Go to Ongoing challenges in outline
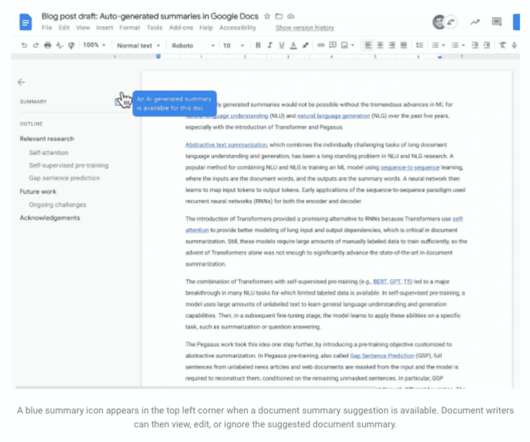530x442 pixels. [x=57, y=205]
